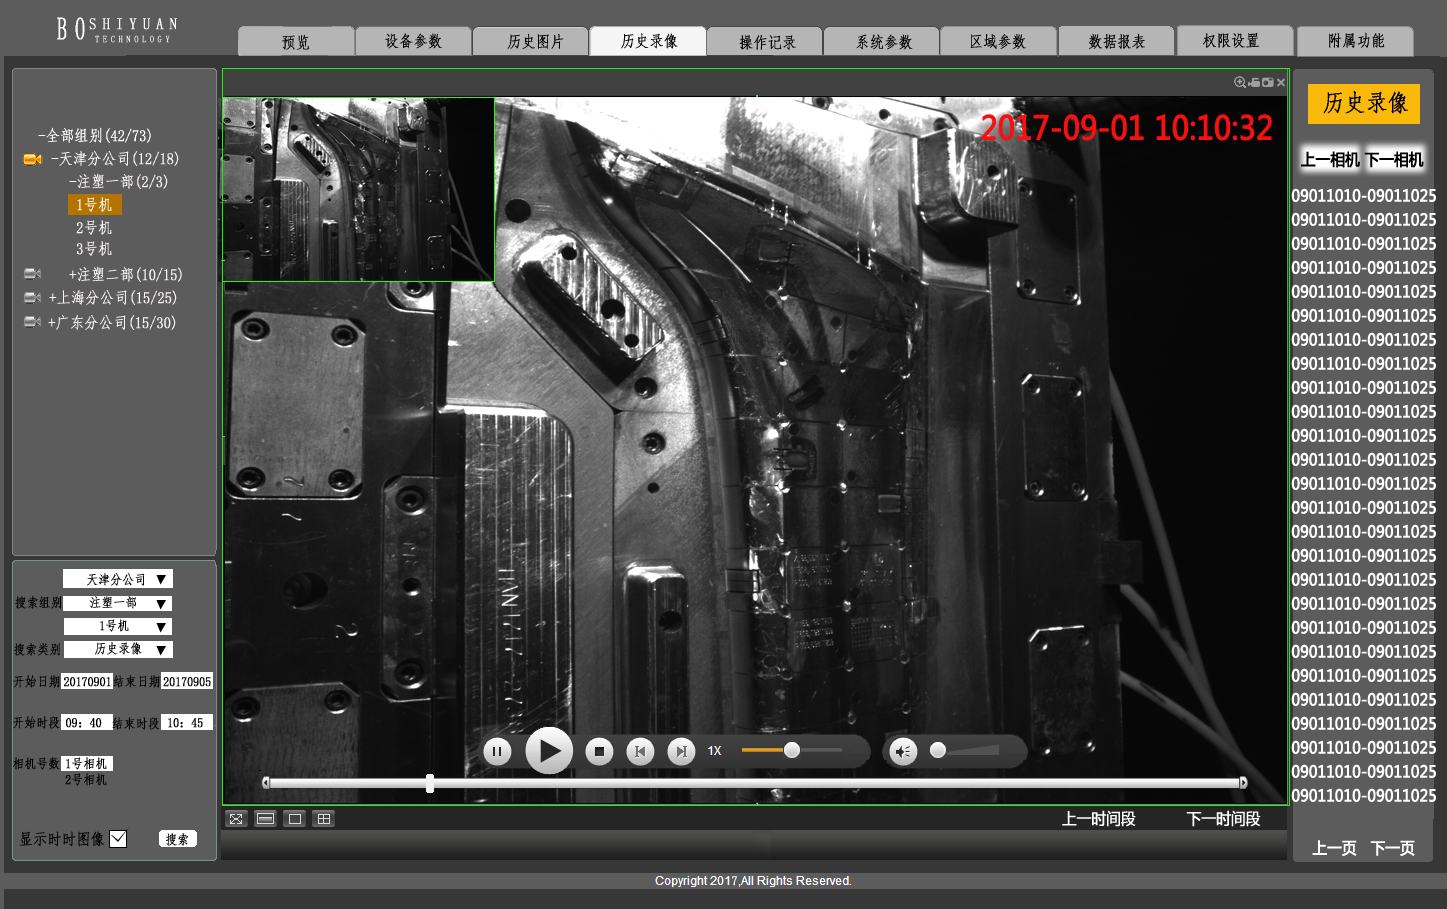Click the fullscreen expand layout icon
Image resolution: width=1447 pixels, height=909 pixels.
[x=236, y=819]
